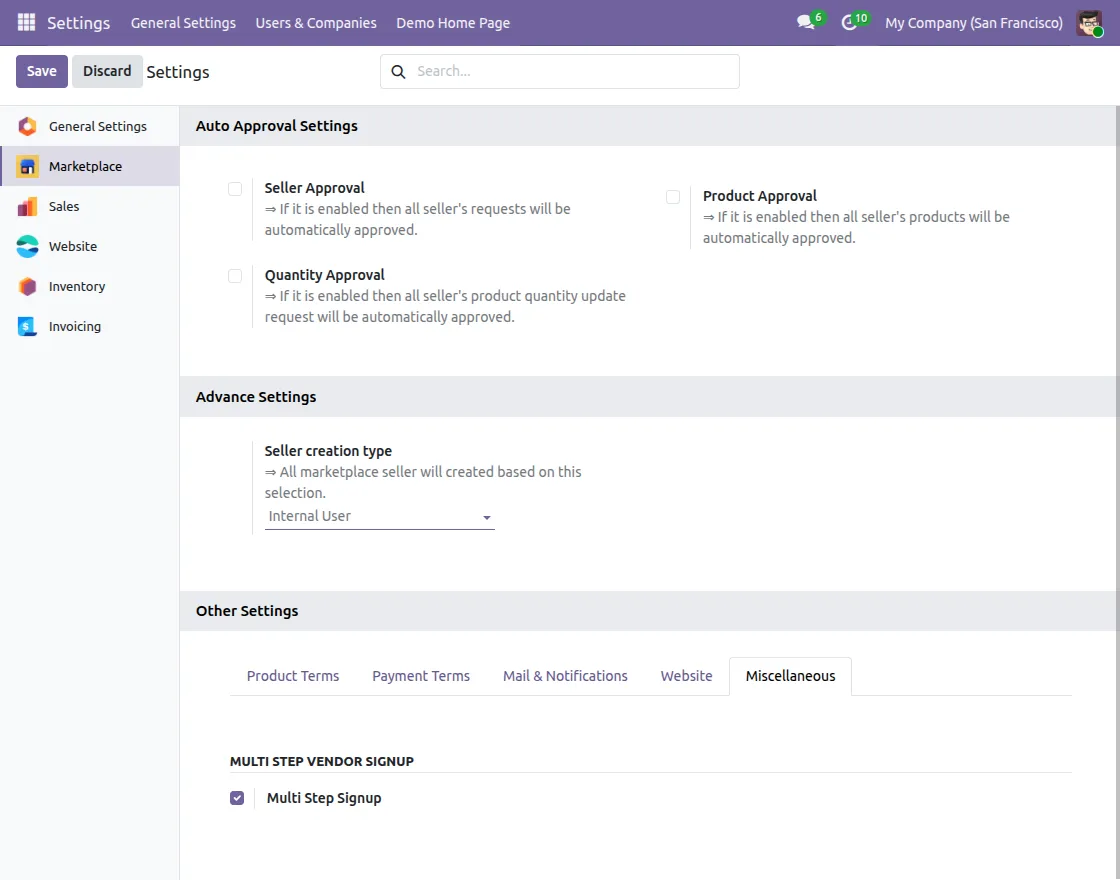
Task: Click the Inventory box icon
Action: [27, 286]
